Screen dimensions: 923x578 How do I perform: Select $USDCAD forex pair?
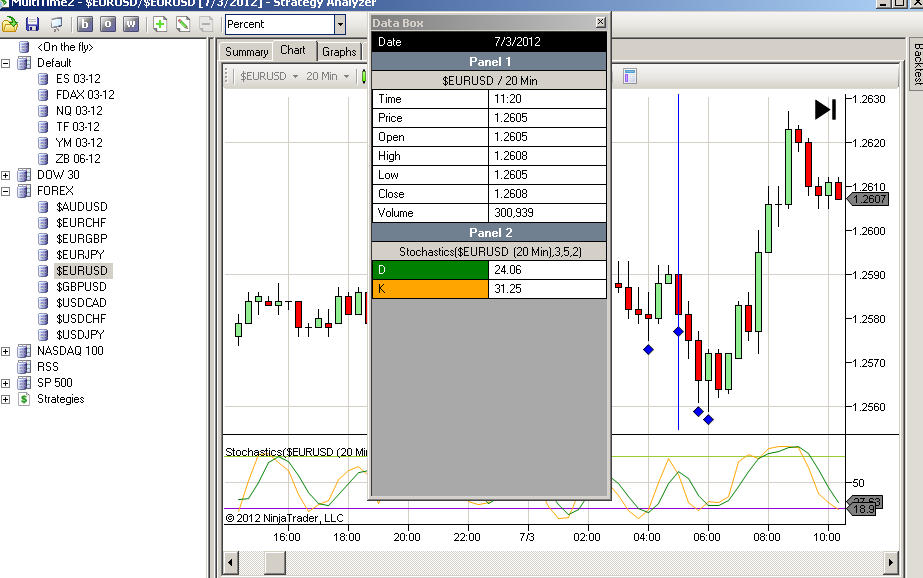(x=81, y=303)
